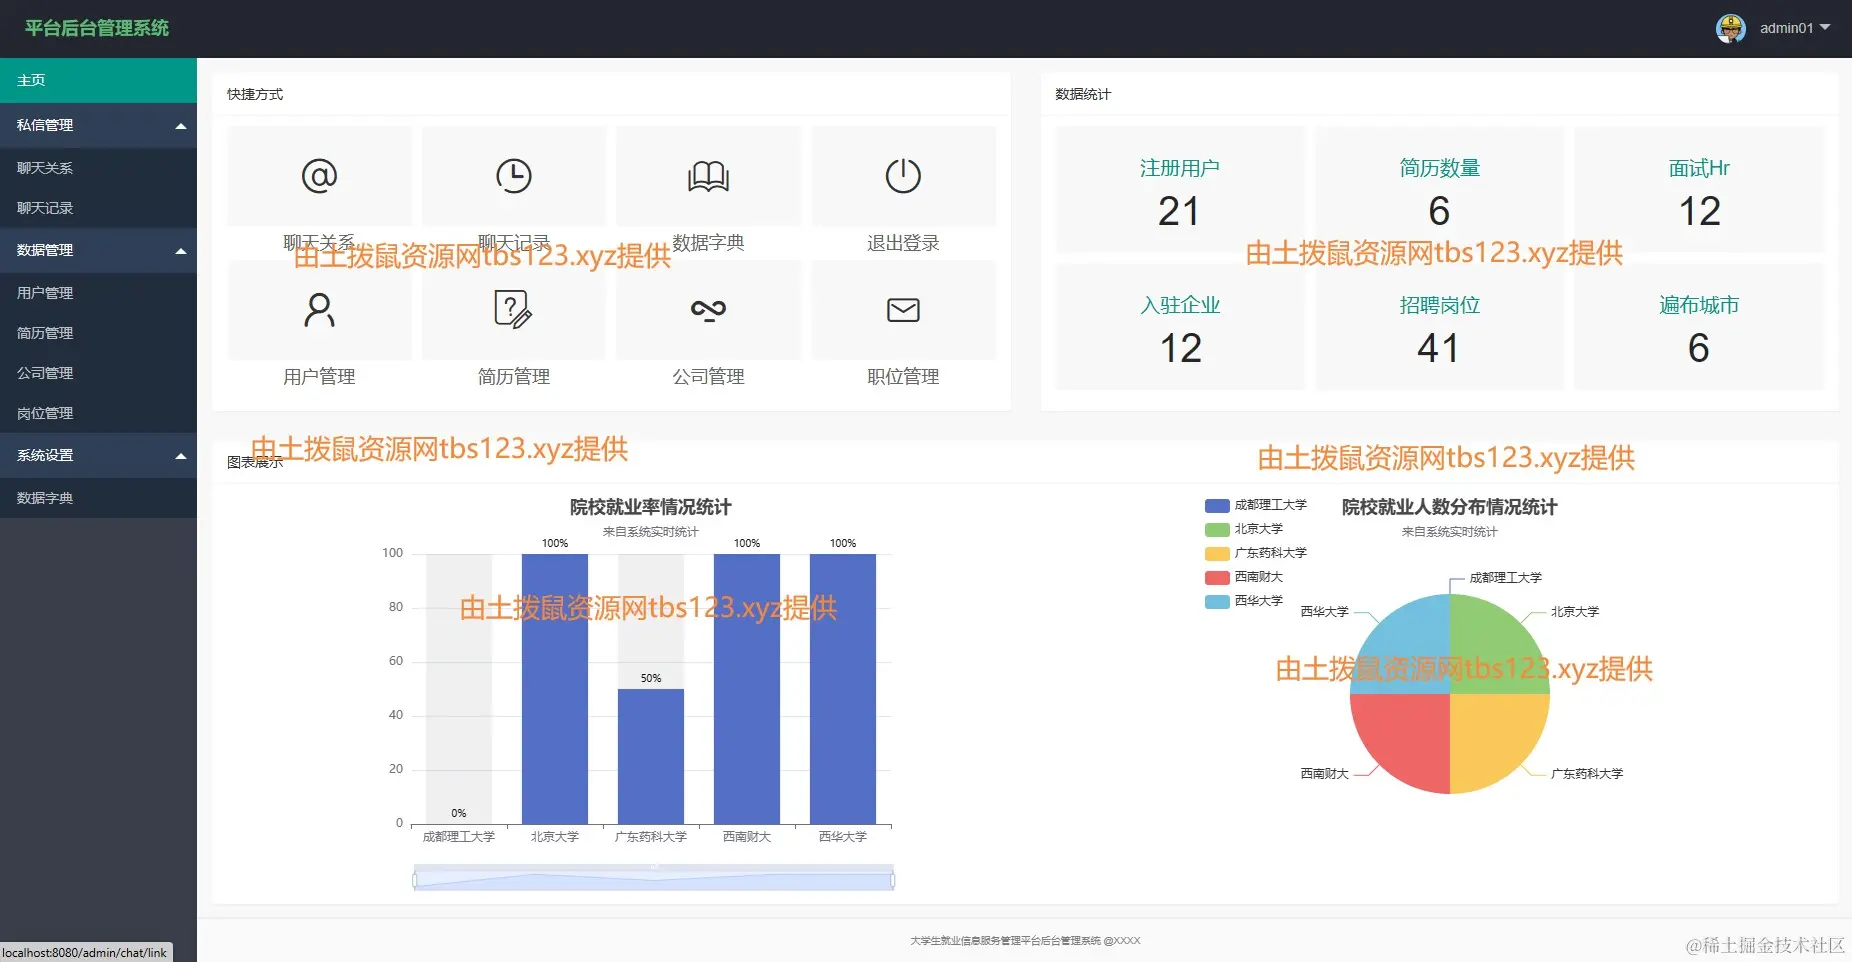This screenshot has width=1852, height=962.
Task: Collapse the 数据管理 sidebar section
Action: (98, 250)
